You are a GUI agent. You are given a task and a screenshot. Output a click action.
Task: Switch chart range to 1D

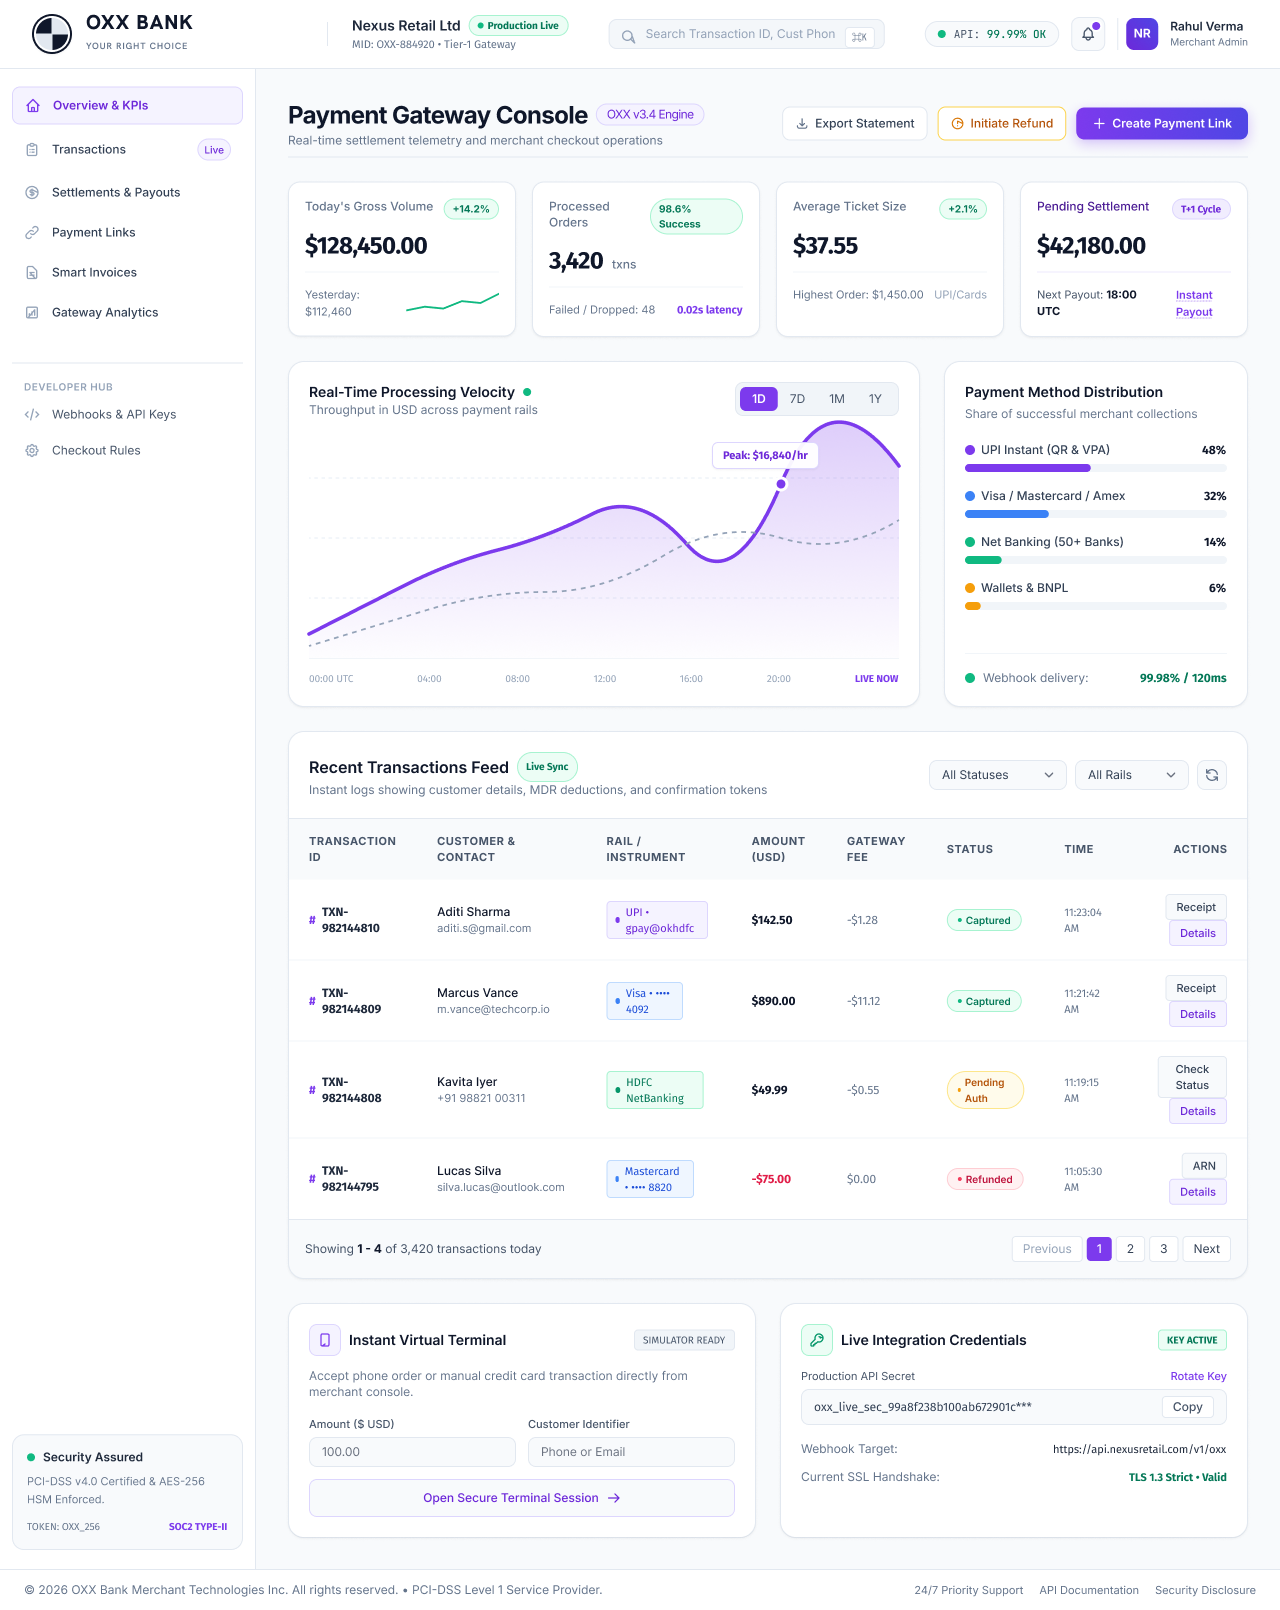pyautogui.click(x=759, y=399)
